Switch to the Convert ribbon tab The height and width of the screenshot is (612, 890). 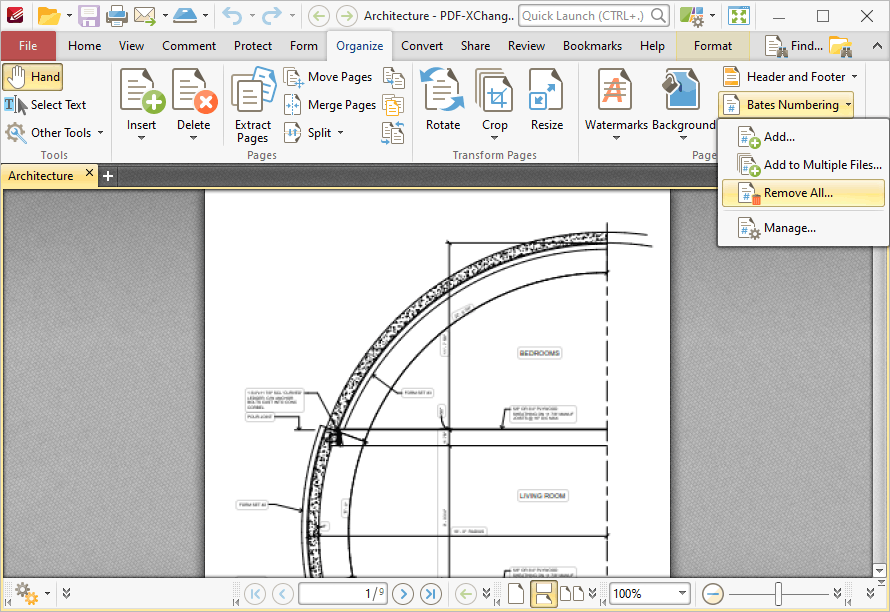point(422,46)
